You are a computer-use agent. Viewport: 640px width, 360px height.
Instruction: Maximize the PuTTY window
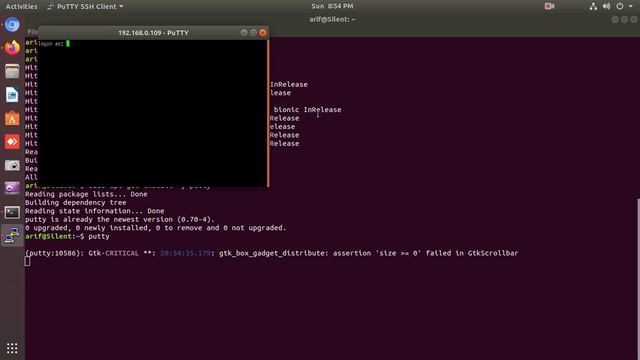(x=253, y=33)
